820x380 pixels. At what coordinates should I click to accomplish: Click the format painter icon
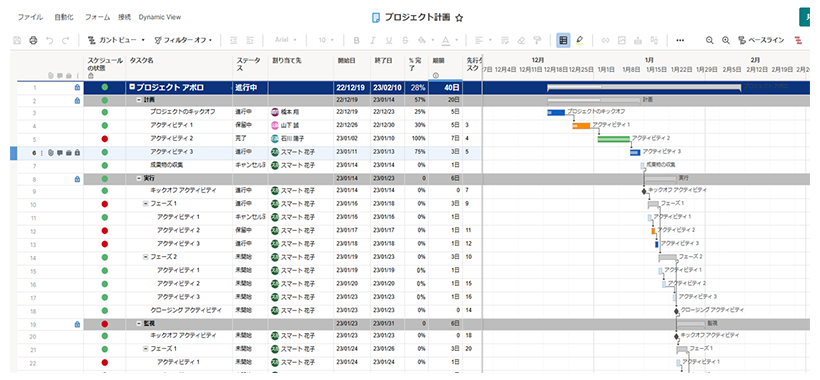537,40
